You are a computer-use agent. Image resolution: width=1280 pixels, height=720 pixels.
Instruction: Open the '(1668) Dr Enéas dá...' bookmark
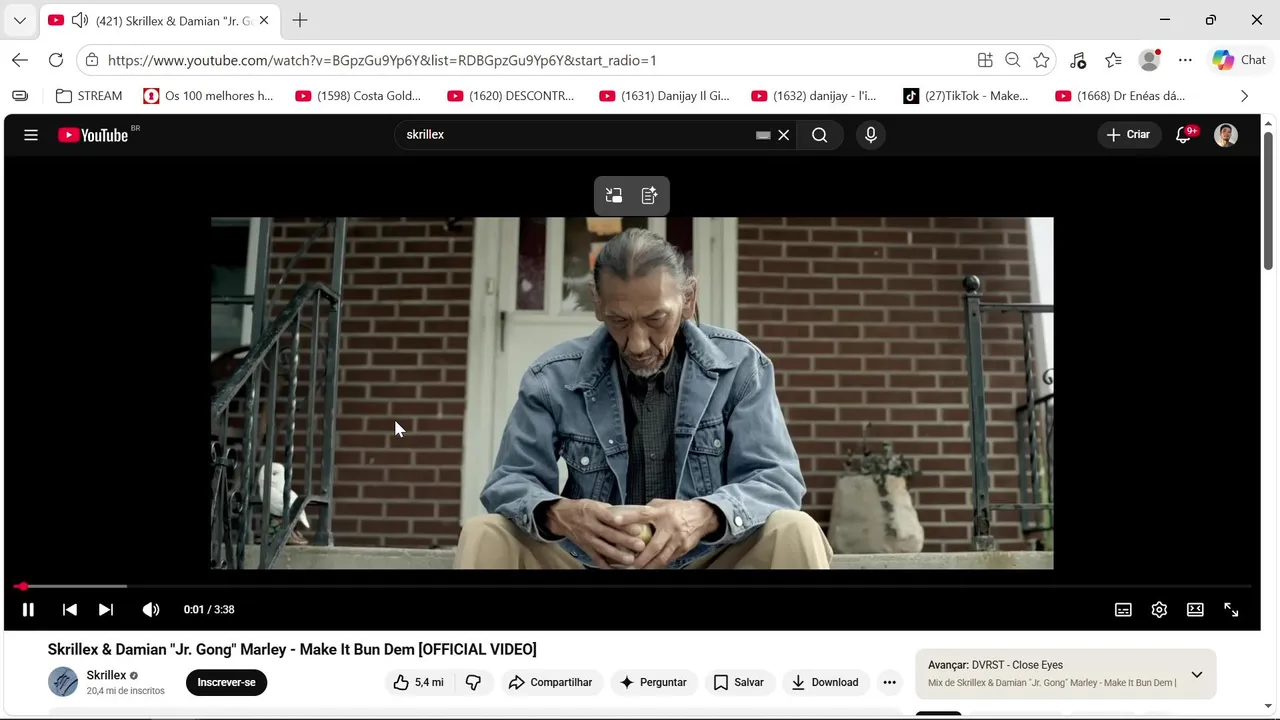[x=1121, y=96]
